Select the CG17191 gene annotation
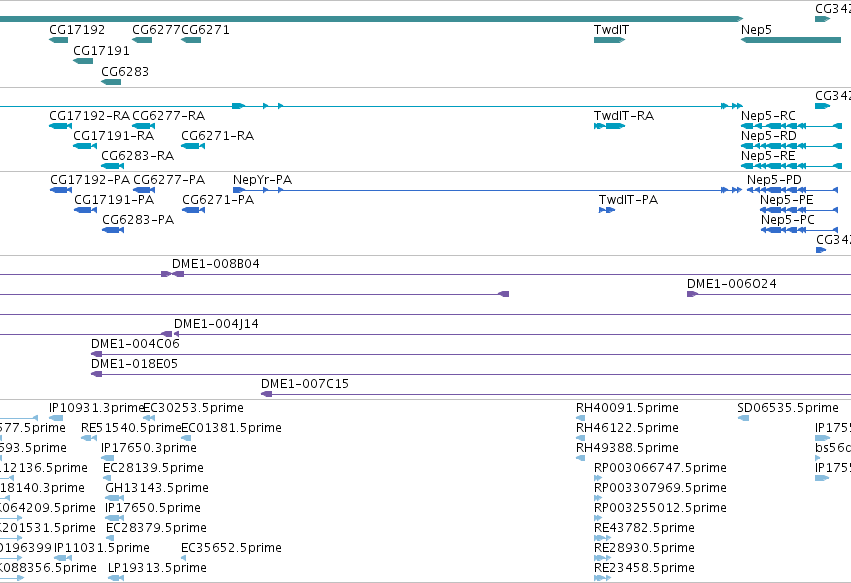Screen dimensions: 851x583 pyautogui.click(x=83, y=61)
